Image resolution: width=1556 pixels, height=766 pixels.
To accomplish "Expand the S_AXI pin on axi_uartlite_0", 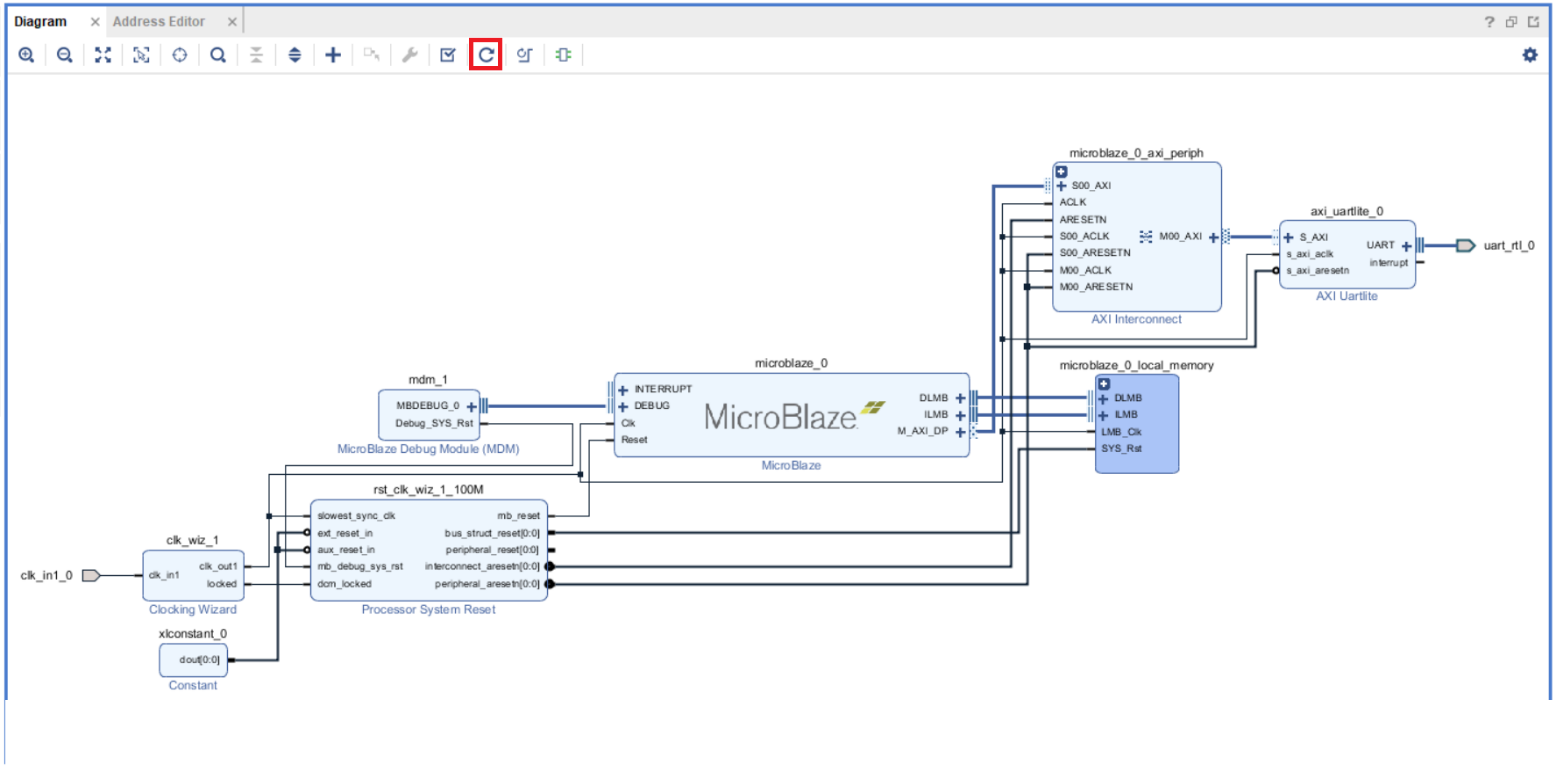I will coord(1289,238).
